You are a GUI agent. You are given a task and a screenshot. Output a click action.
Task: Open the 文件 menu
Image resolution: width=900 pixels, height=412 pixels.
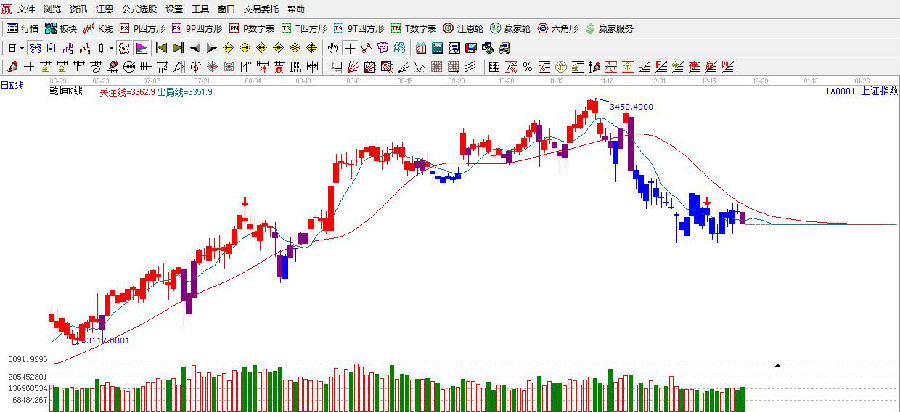point(24,8)
